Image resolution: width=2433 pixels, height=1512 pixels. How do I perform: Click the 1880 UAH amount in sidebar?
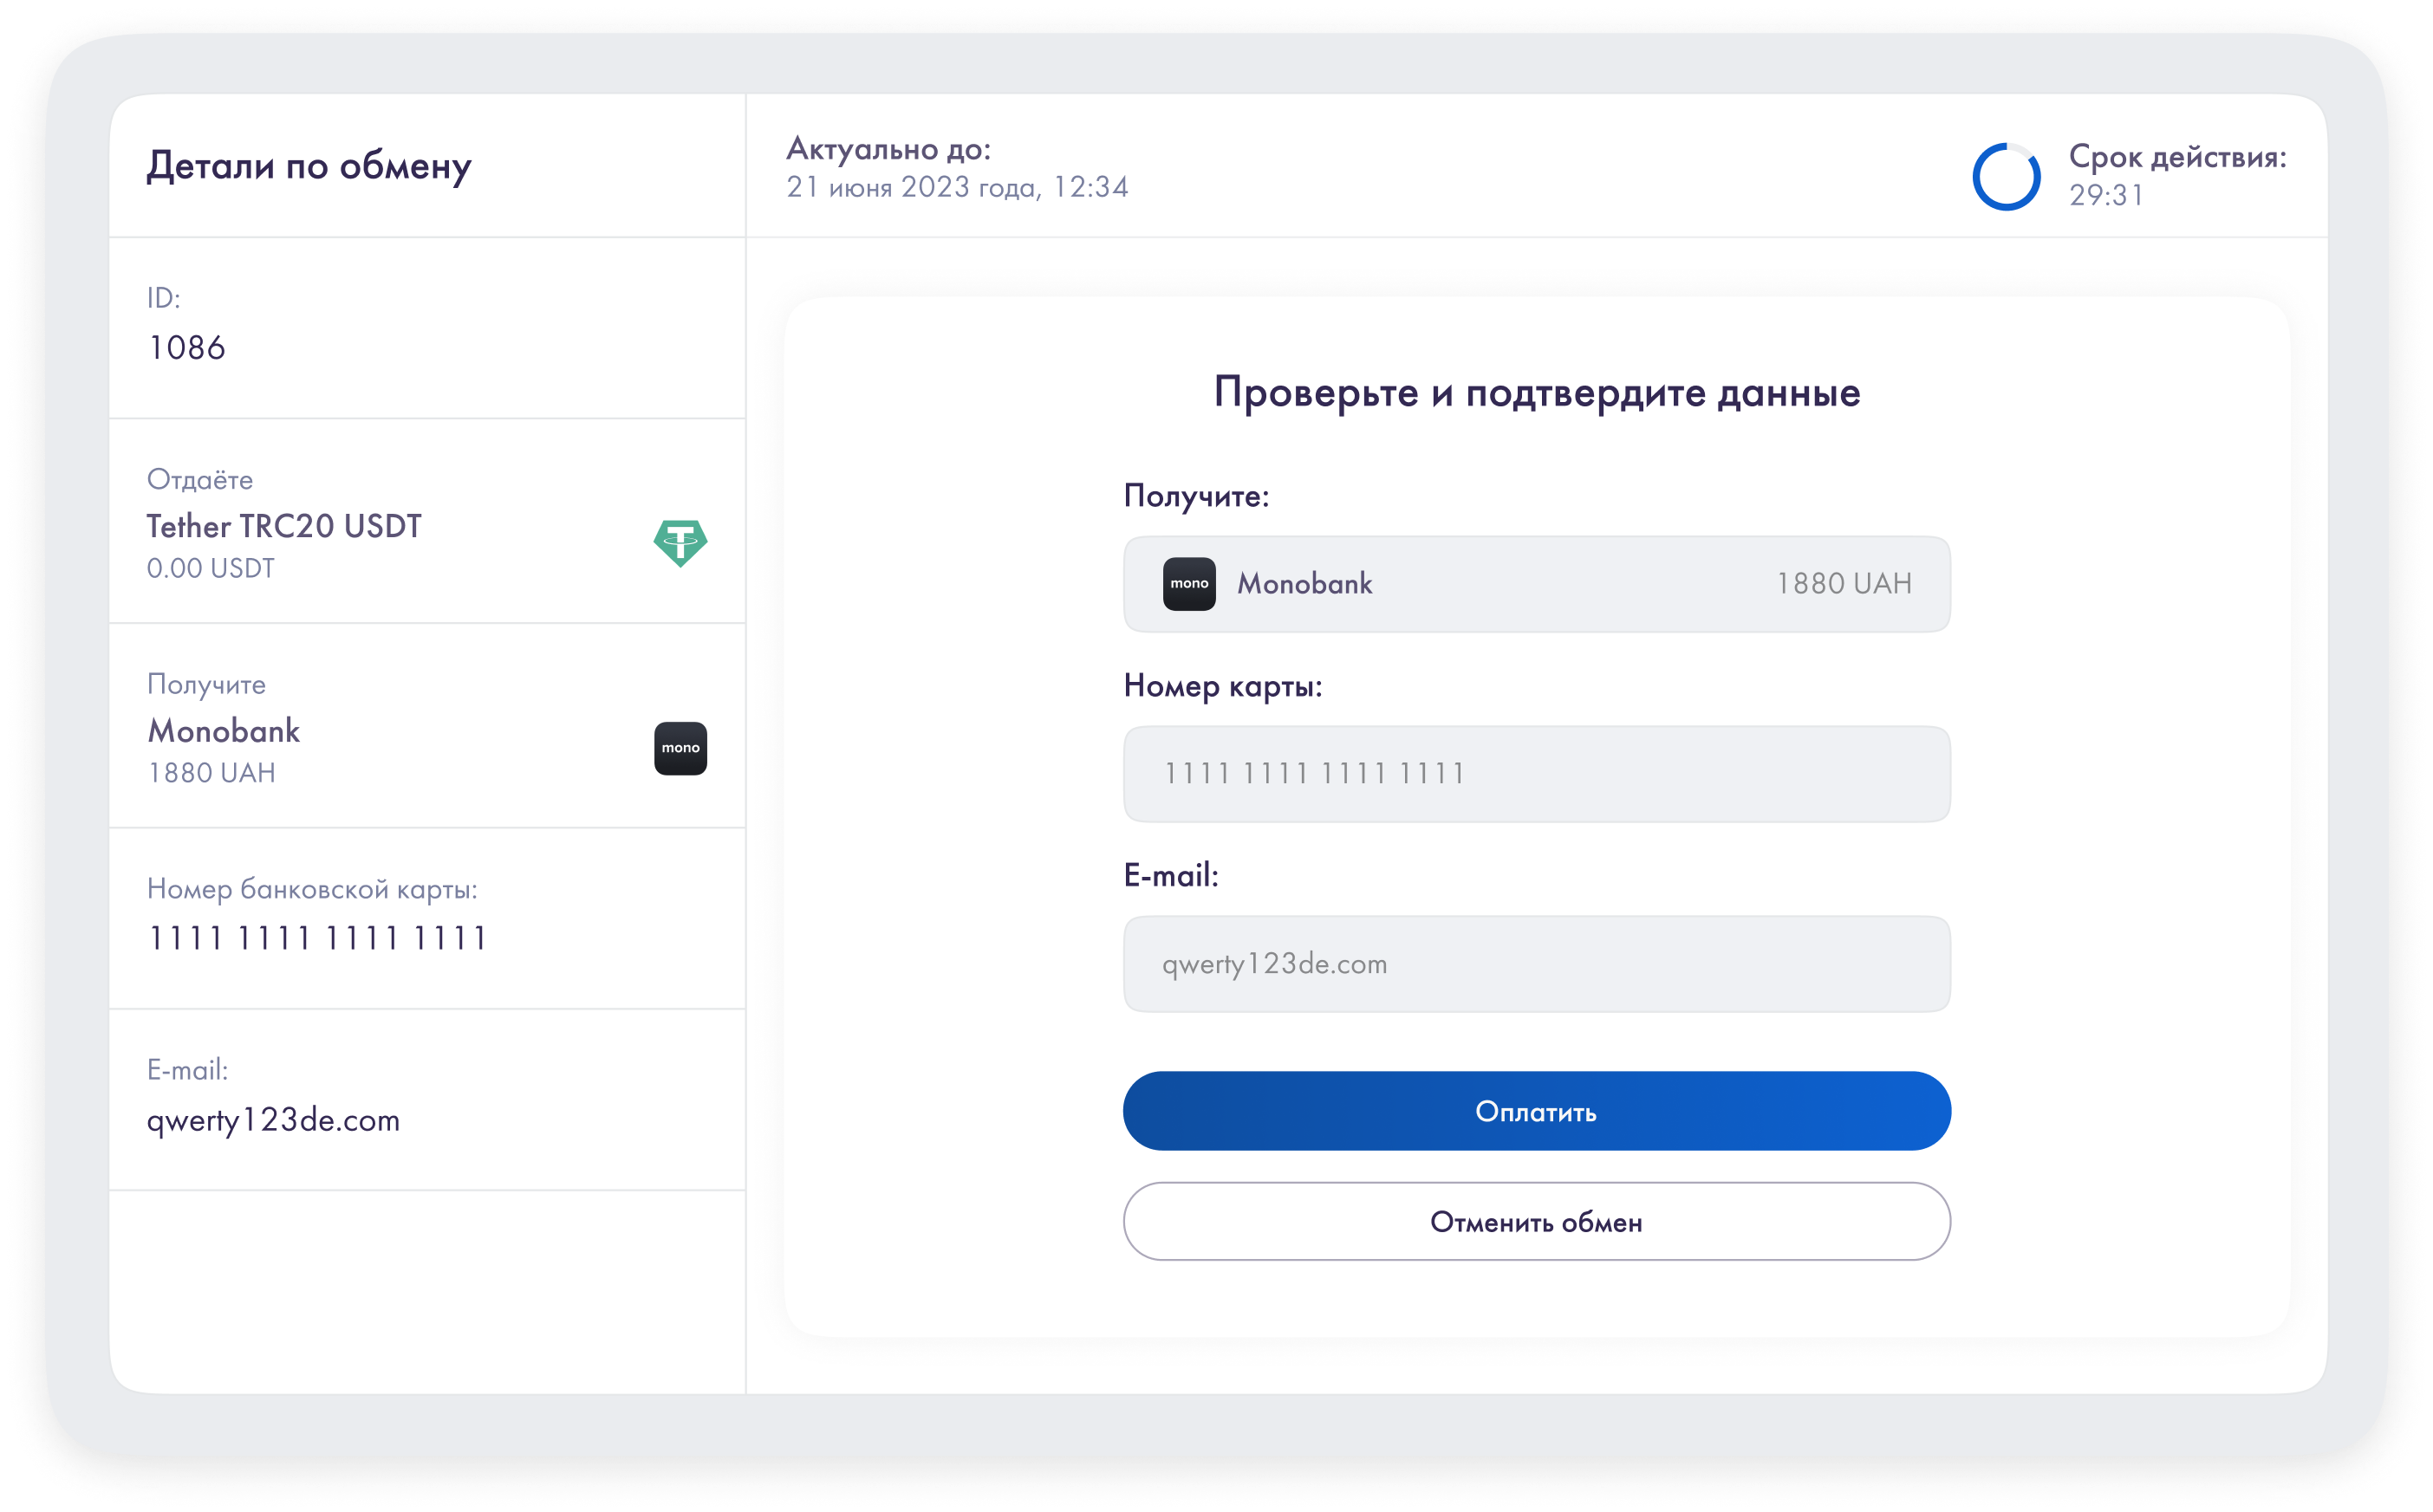(211, 773)
